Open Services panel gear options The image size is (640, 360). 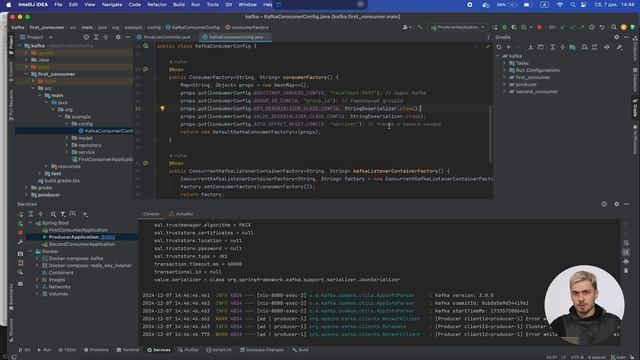616,204
